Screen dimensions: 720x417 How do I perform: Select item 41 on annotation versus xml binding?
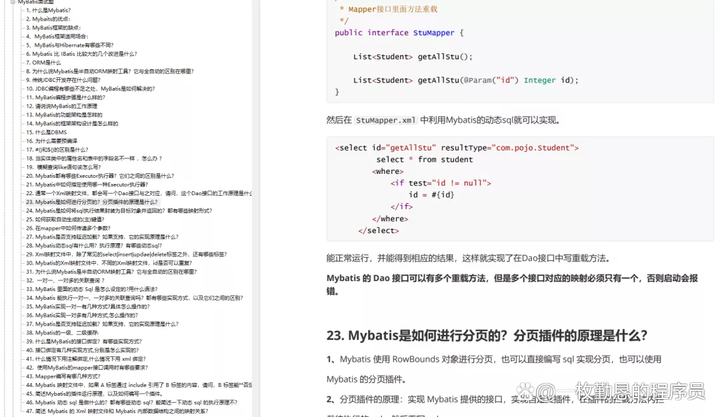86,359
